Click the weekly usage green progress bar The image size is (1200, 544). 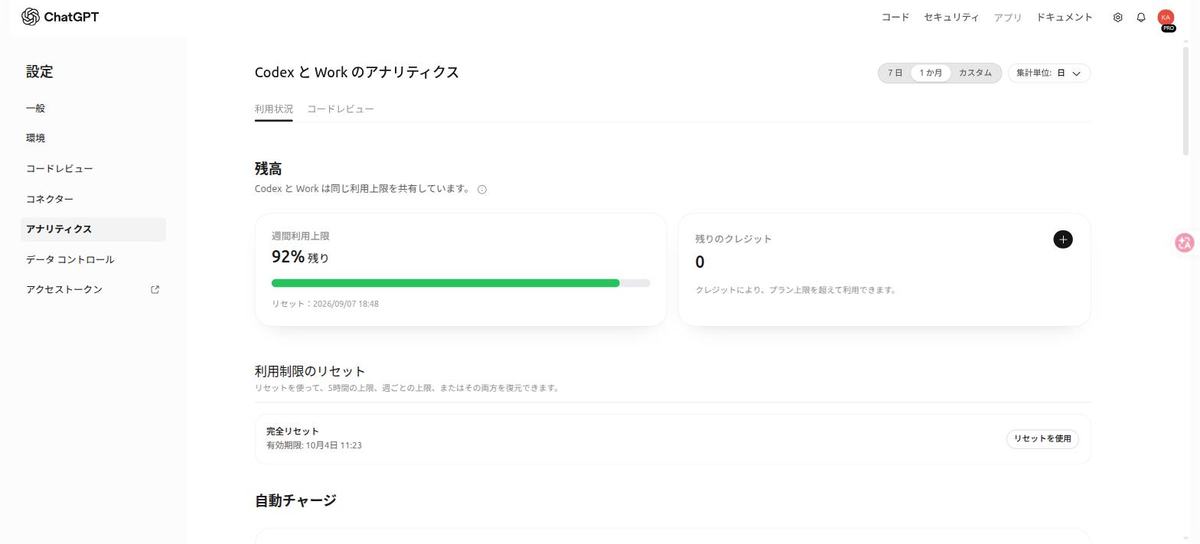tap(461, 283)
